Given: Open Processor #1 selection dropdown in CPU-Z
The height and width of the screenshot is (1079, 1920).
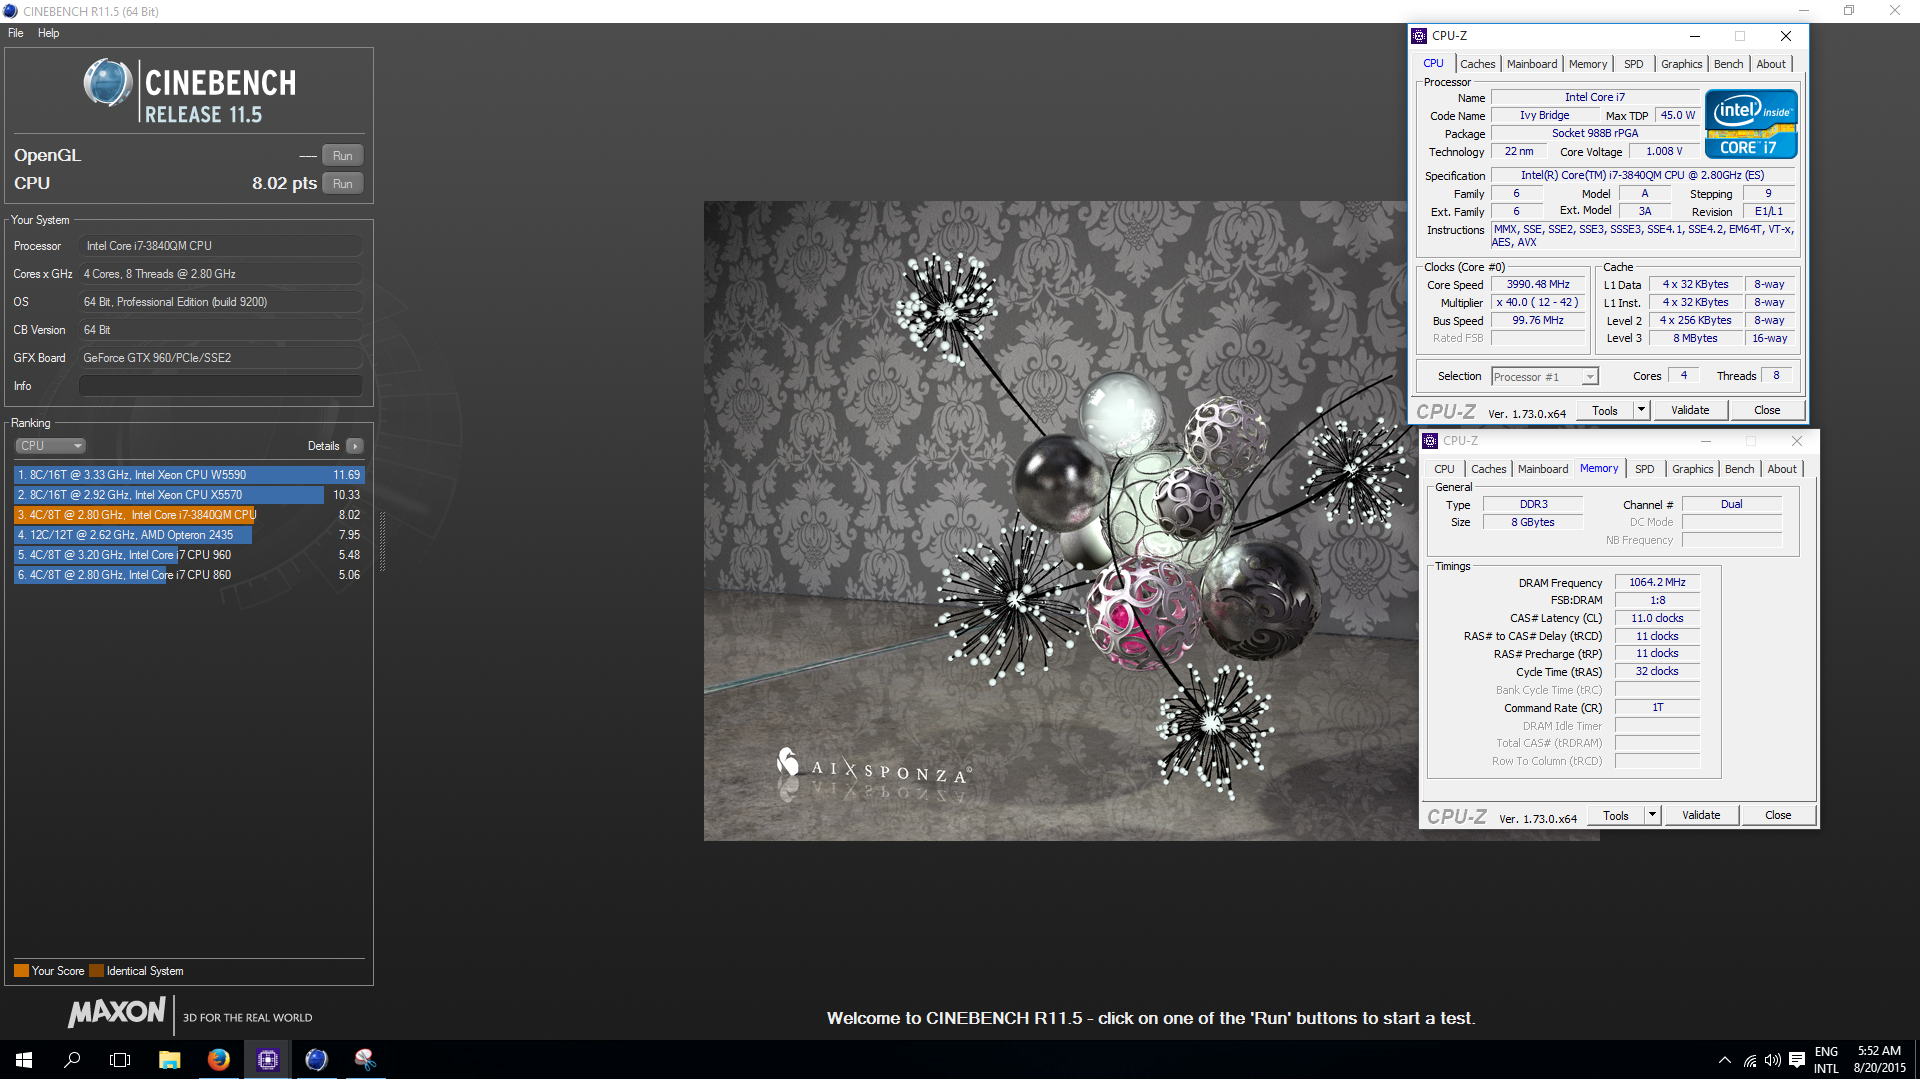Looking at the screenshot, I should tap(1545, 377).
